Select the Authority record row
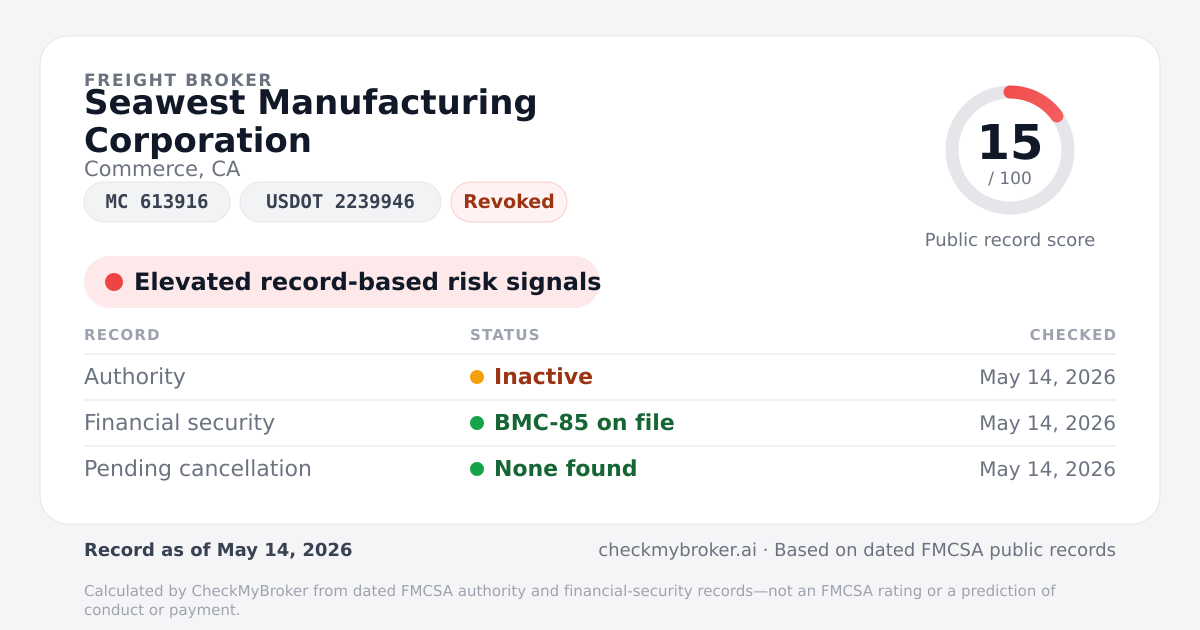This screenshot has height=630, width=1200. click(600, 377)
